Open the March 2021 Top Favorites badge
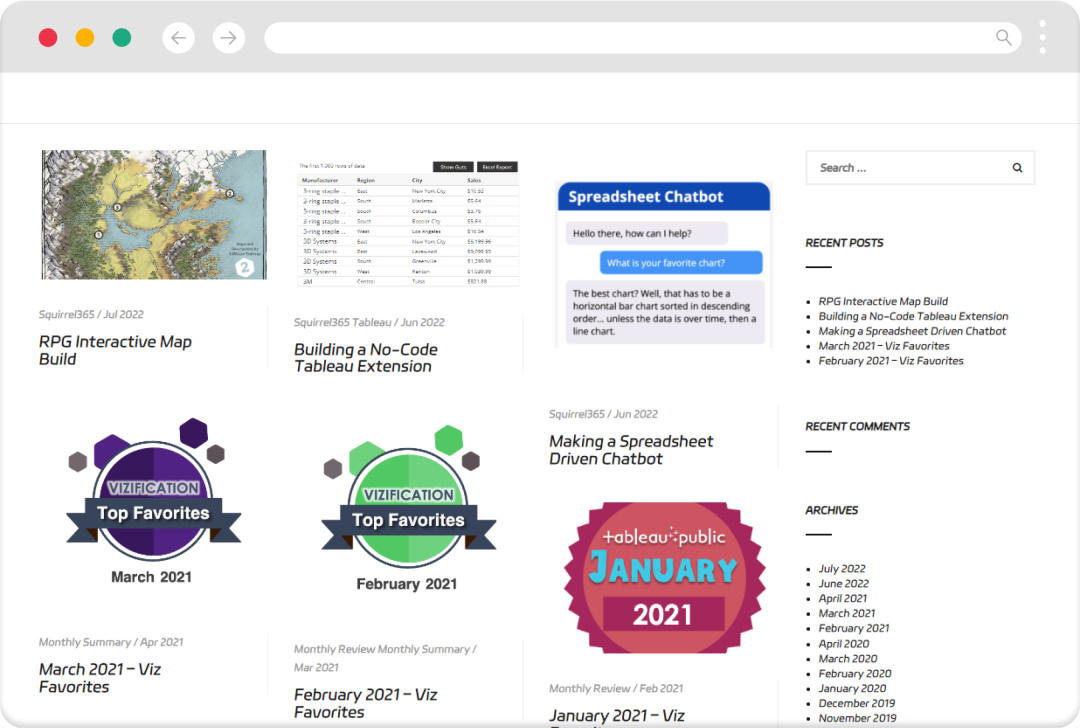1080x728 pixels. tap(154, 501)
